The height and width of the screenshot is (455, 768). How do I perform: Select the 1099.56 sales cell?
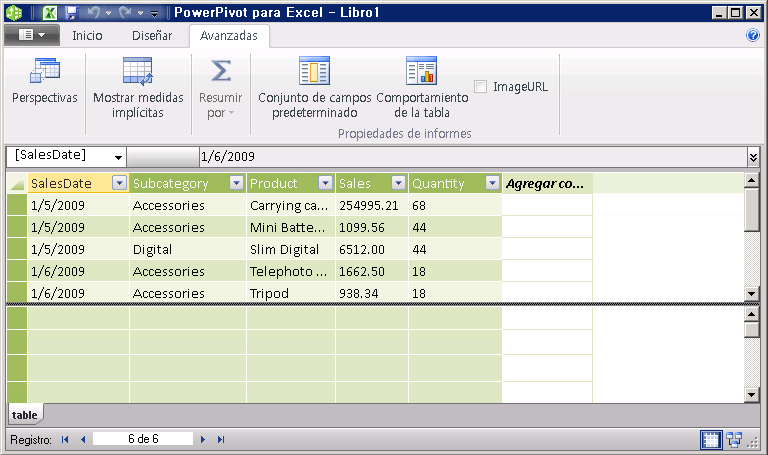click(x=372, y=227)
